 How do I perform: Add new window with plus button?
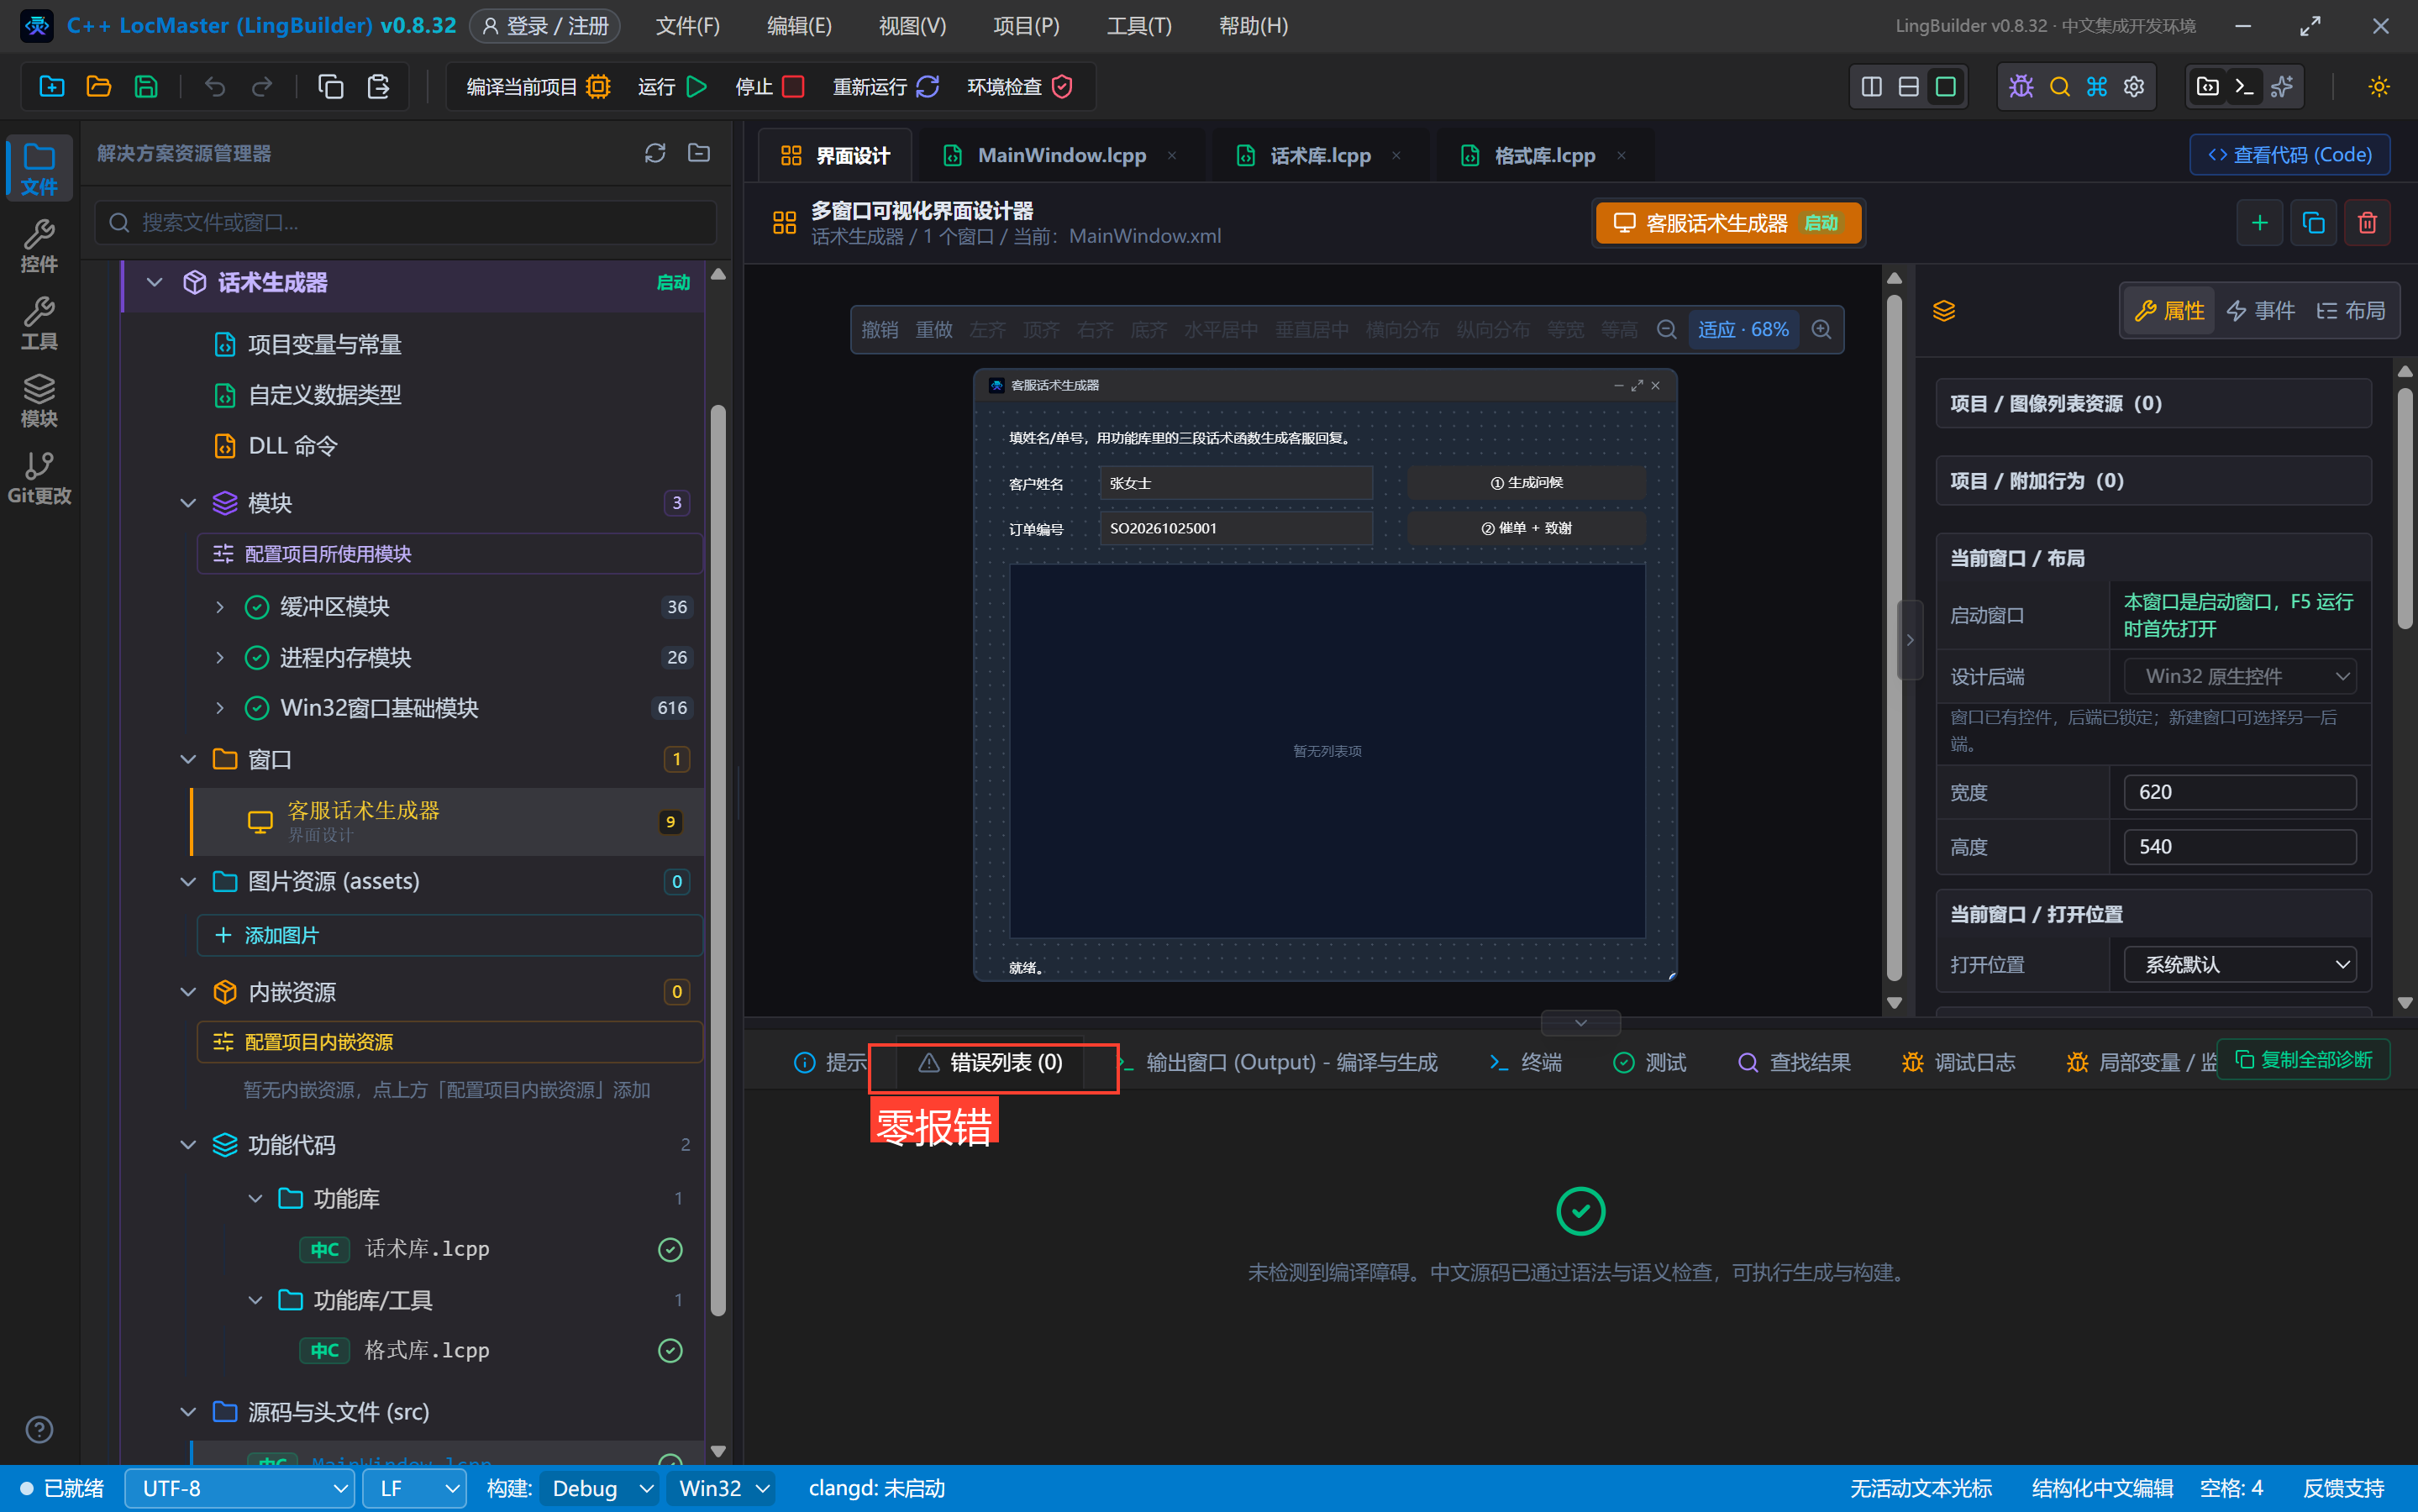point(2260,223)
